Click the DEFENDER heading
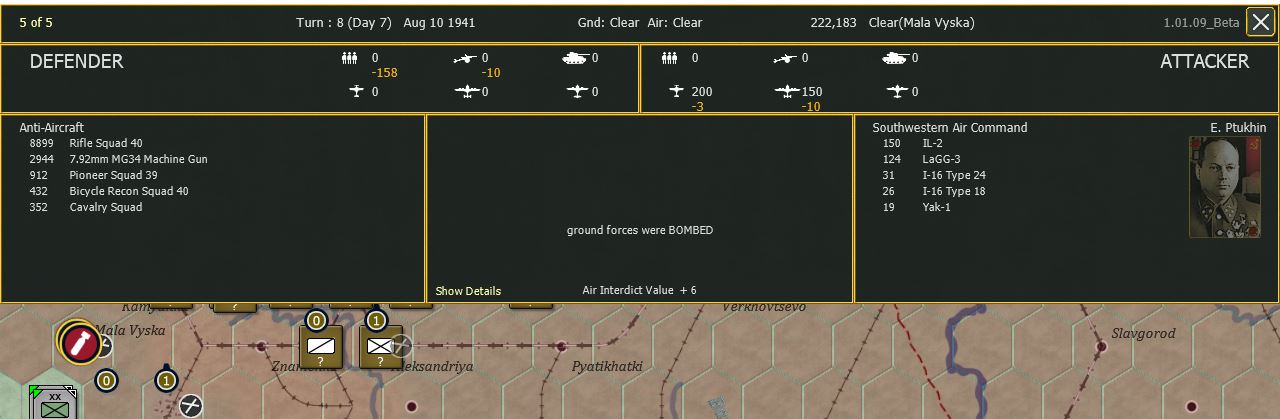 tap(76, 61)
